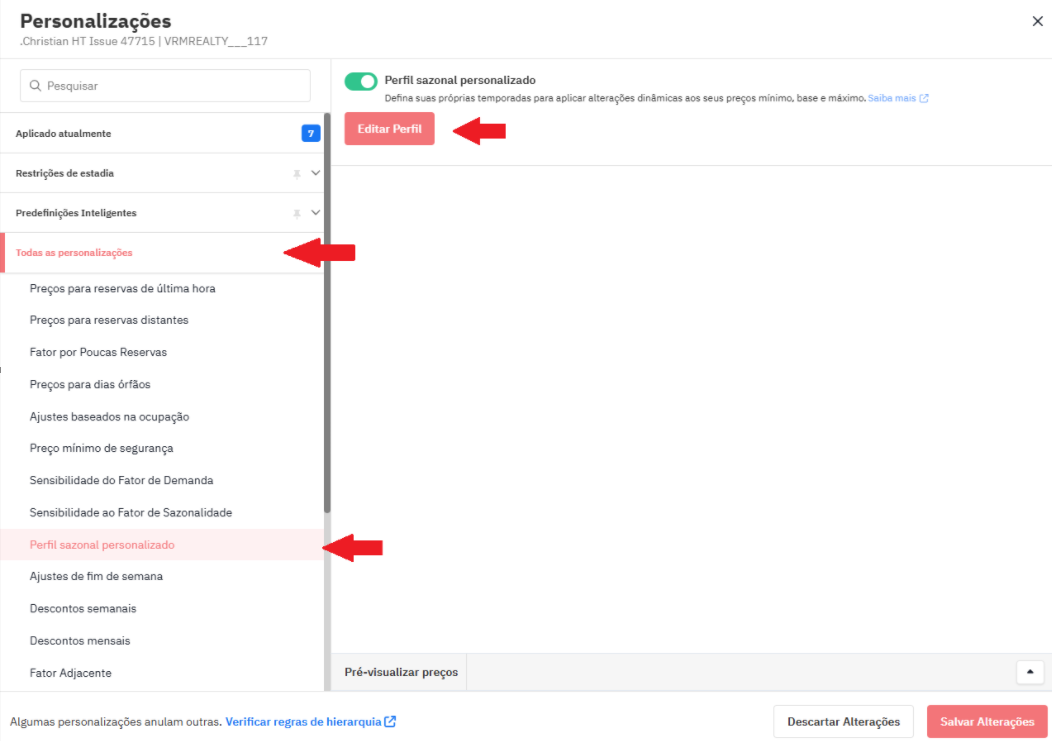Image resolution: width=1052 pixels, height=741 pixels.
Task: Select Ajustes de fim de semana
Action: pos(96,577)
